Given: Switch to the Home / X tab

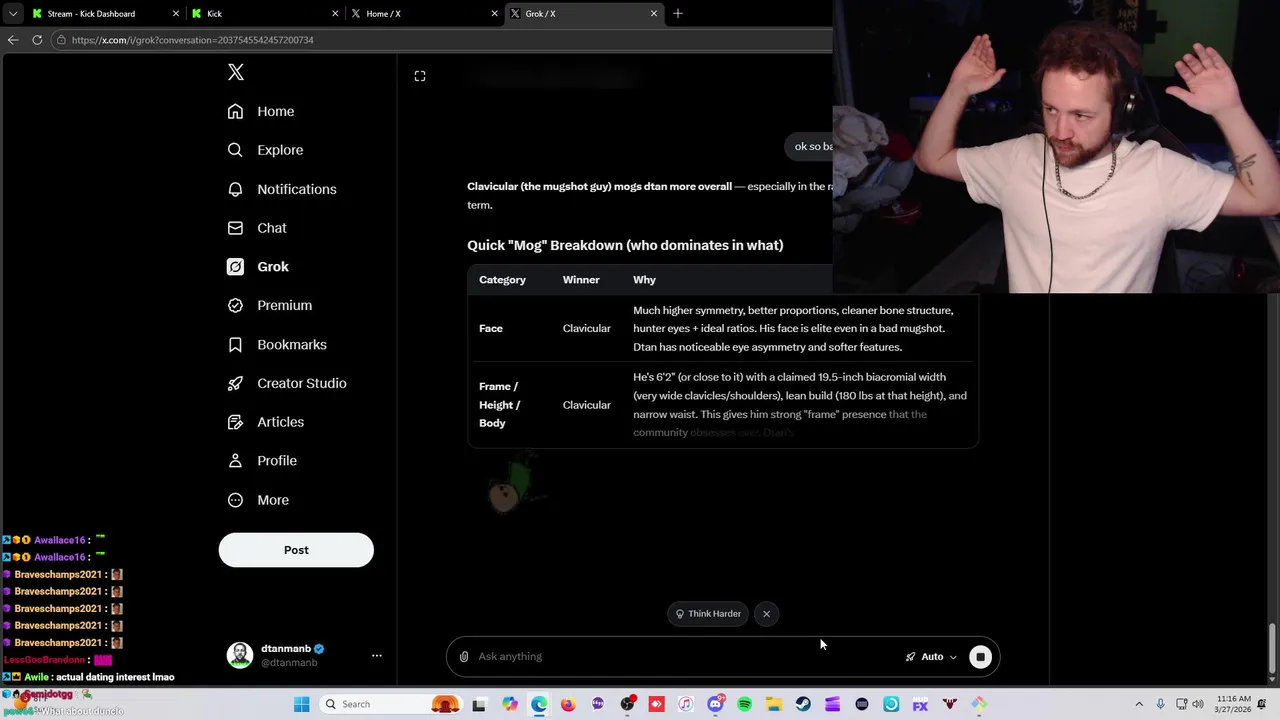Looking at the screenshot, I should [x=423, y=14].
